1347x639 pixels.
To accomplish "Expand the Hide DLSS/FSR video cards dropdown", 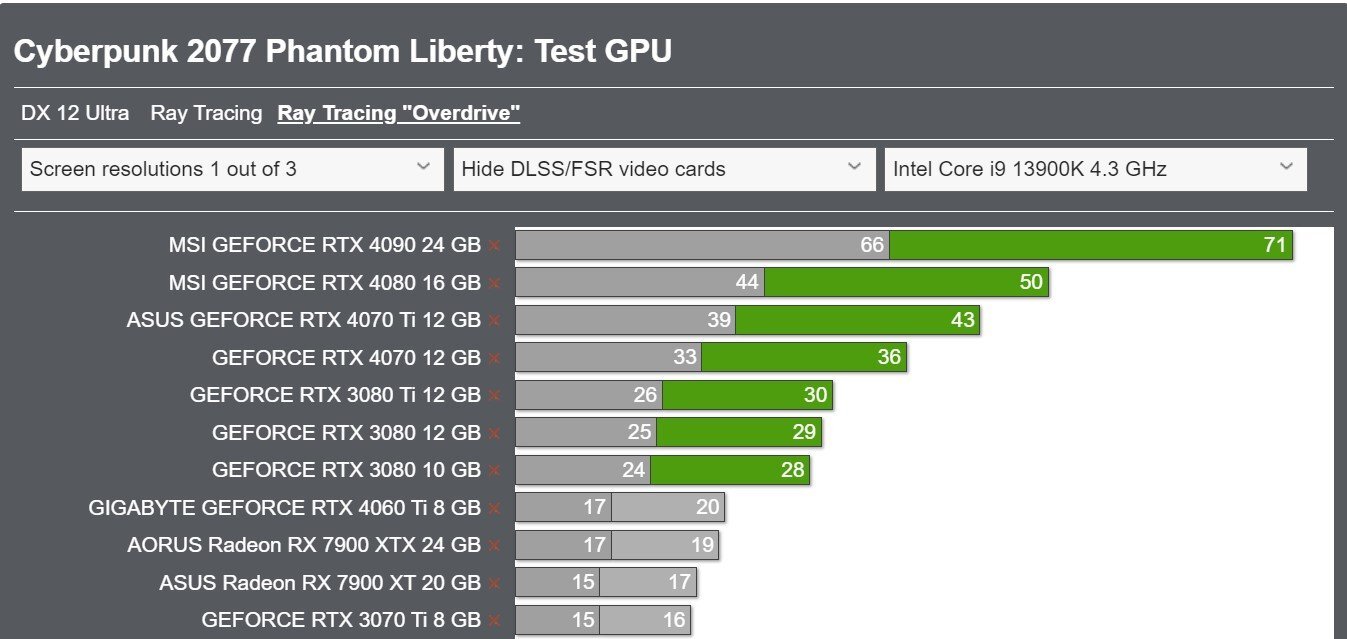I will click(x=661, y=169).
